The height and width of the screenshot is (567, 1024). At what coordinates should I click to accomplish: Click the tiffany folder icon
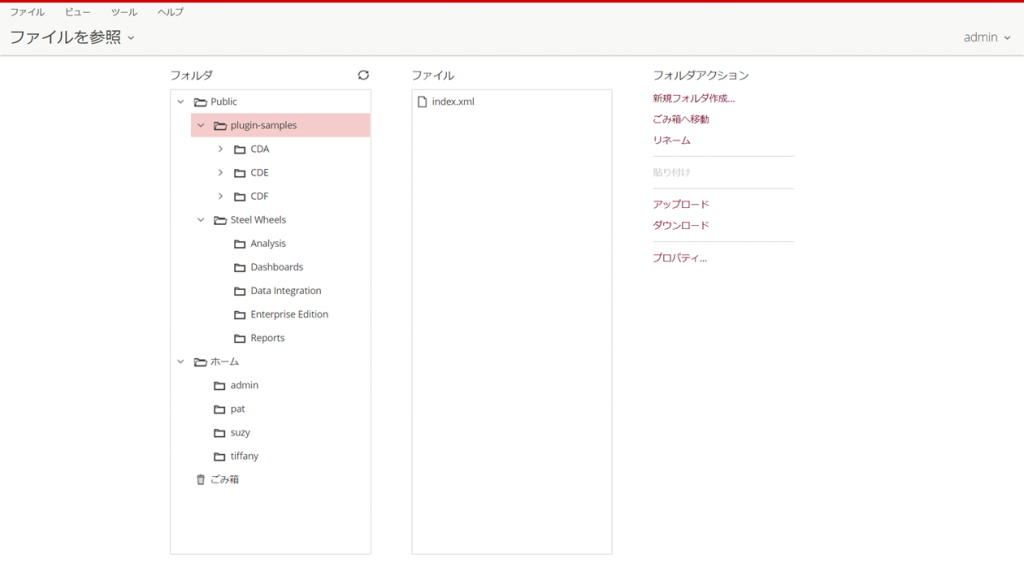[x=219, y=457]
